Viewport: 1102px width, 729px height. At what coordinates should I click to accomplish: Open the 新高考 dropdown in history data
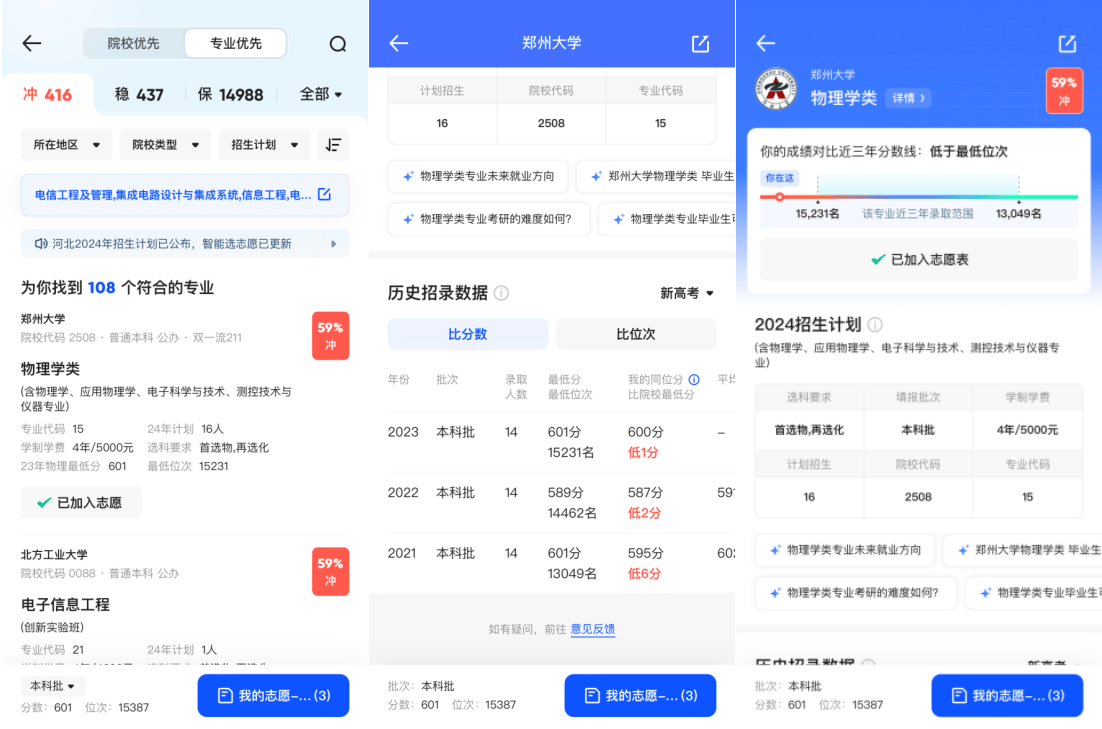(687, 292)
